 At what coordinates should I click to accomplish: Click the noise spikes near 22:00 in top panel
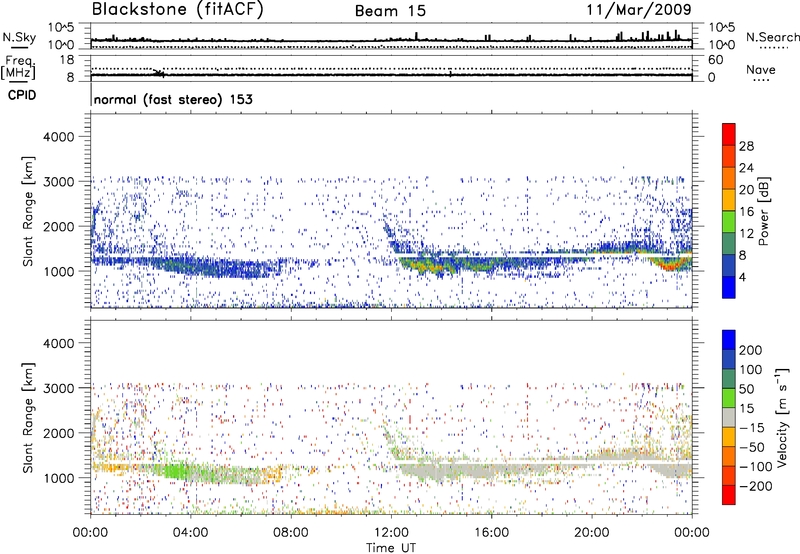[648, 36]
